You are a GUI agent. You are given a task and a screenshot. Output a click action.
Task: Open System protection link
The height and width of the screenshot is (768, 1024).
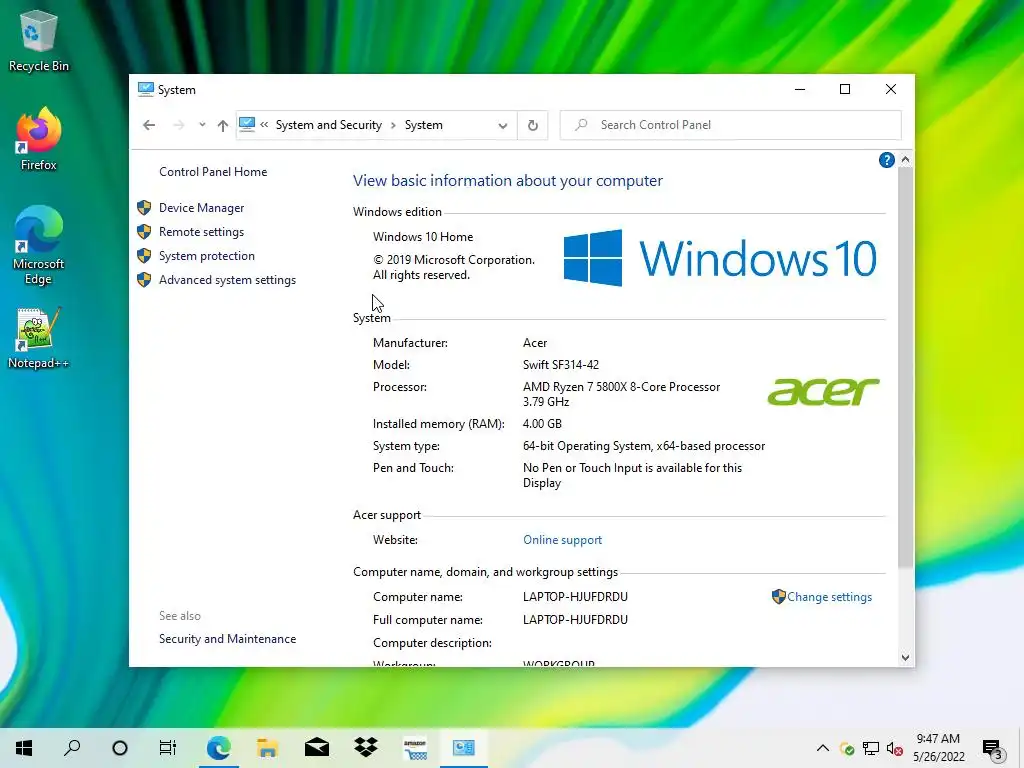coord(206,256)
